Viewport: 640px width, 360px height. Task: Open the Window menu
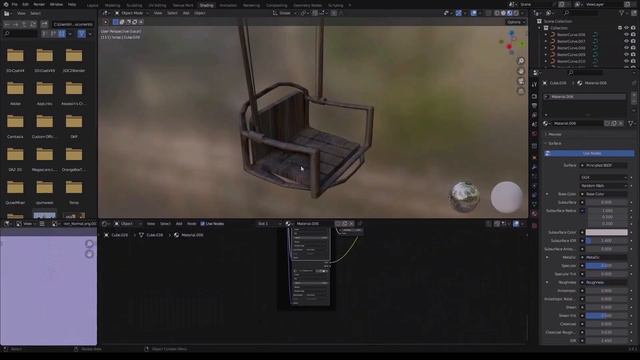pos(56,4)
